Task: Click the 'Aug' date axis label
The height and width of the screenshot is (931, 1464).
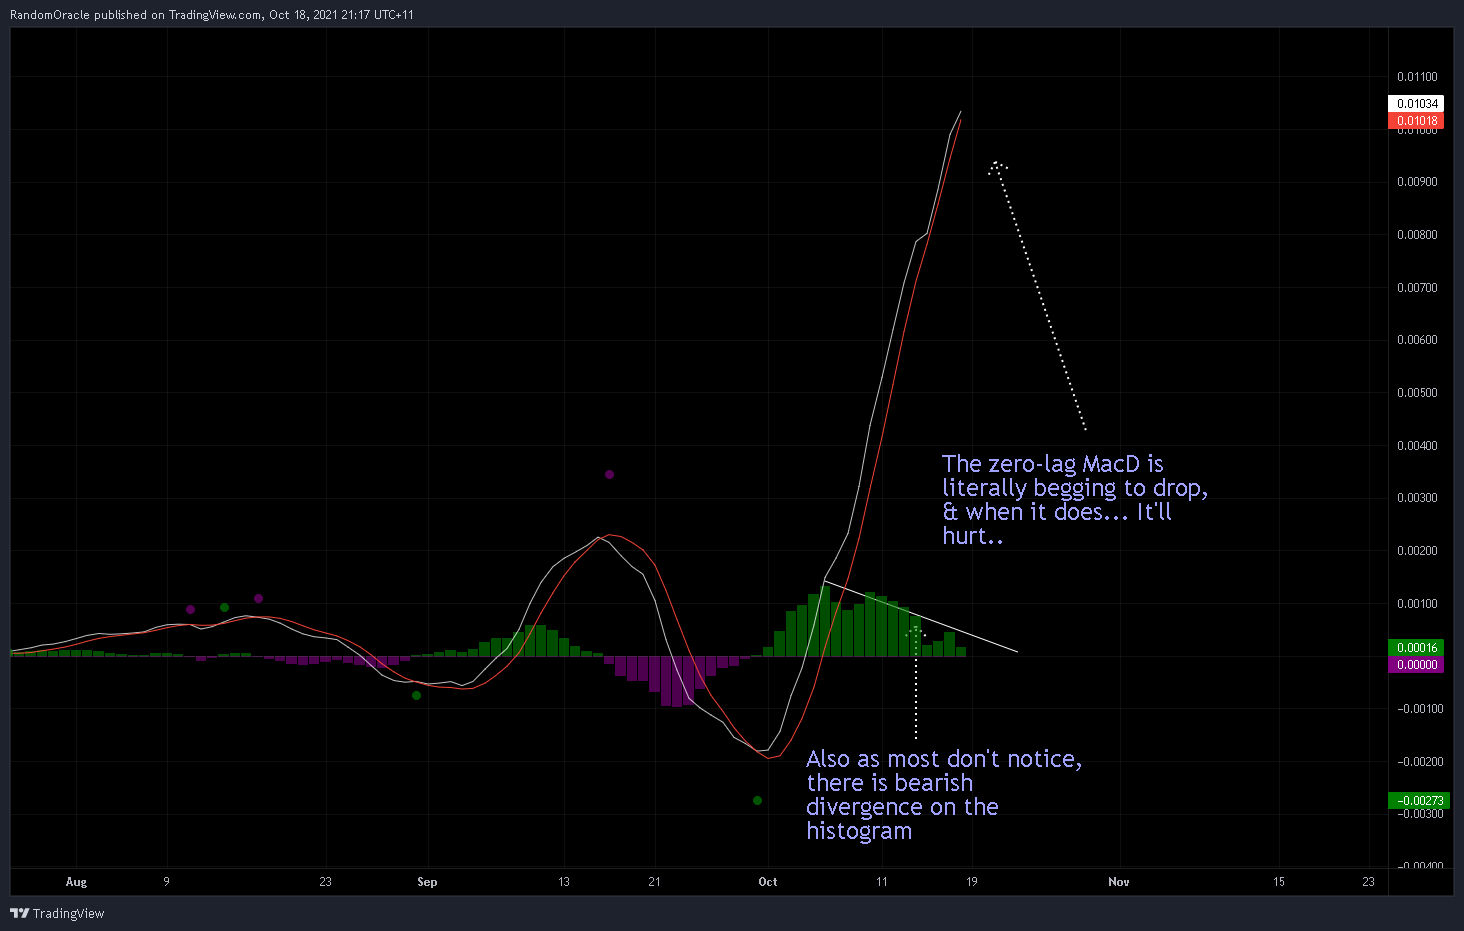Action: coord(76,882)
